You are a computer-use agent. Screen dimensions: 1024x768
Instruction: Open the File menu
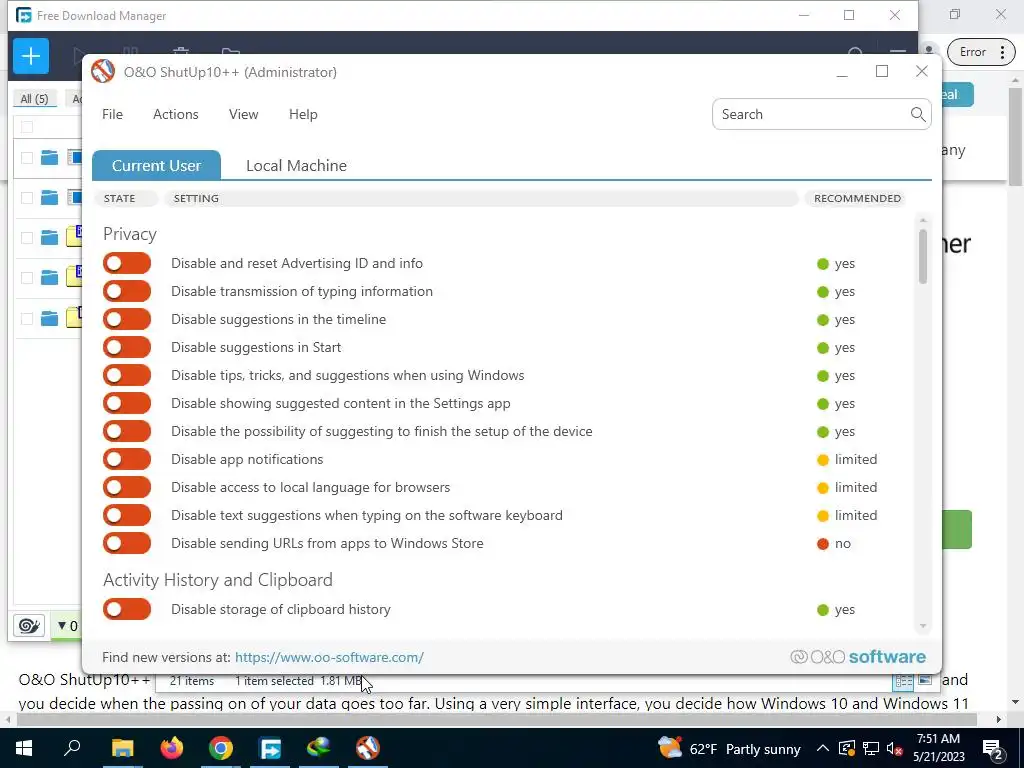coord(112,114)
